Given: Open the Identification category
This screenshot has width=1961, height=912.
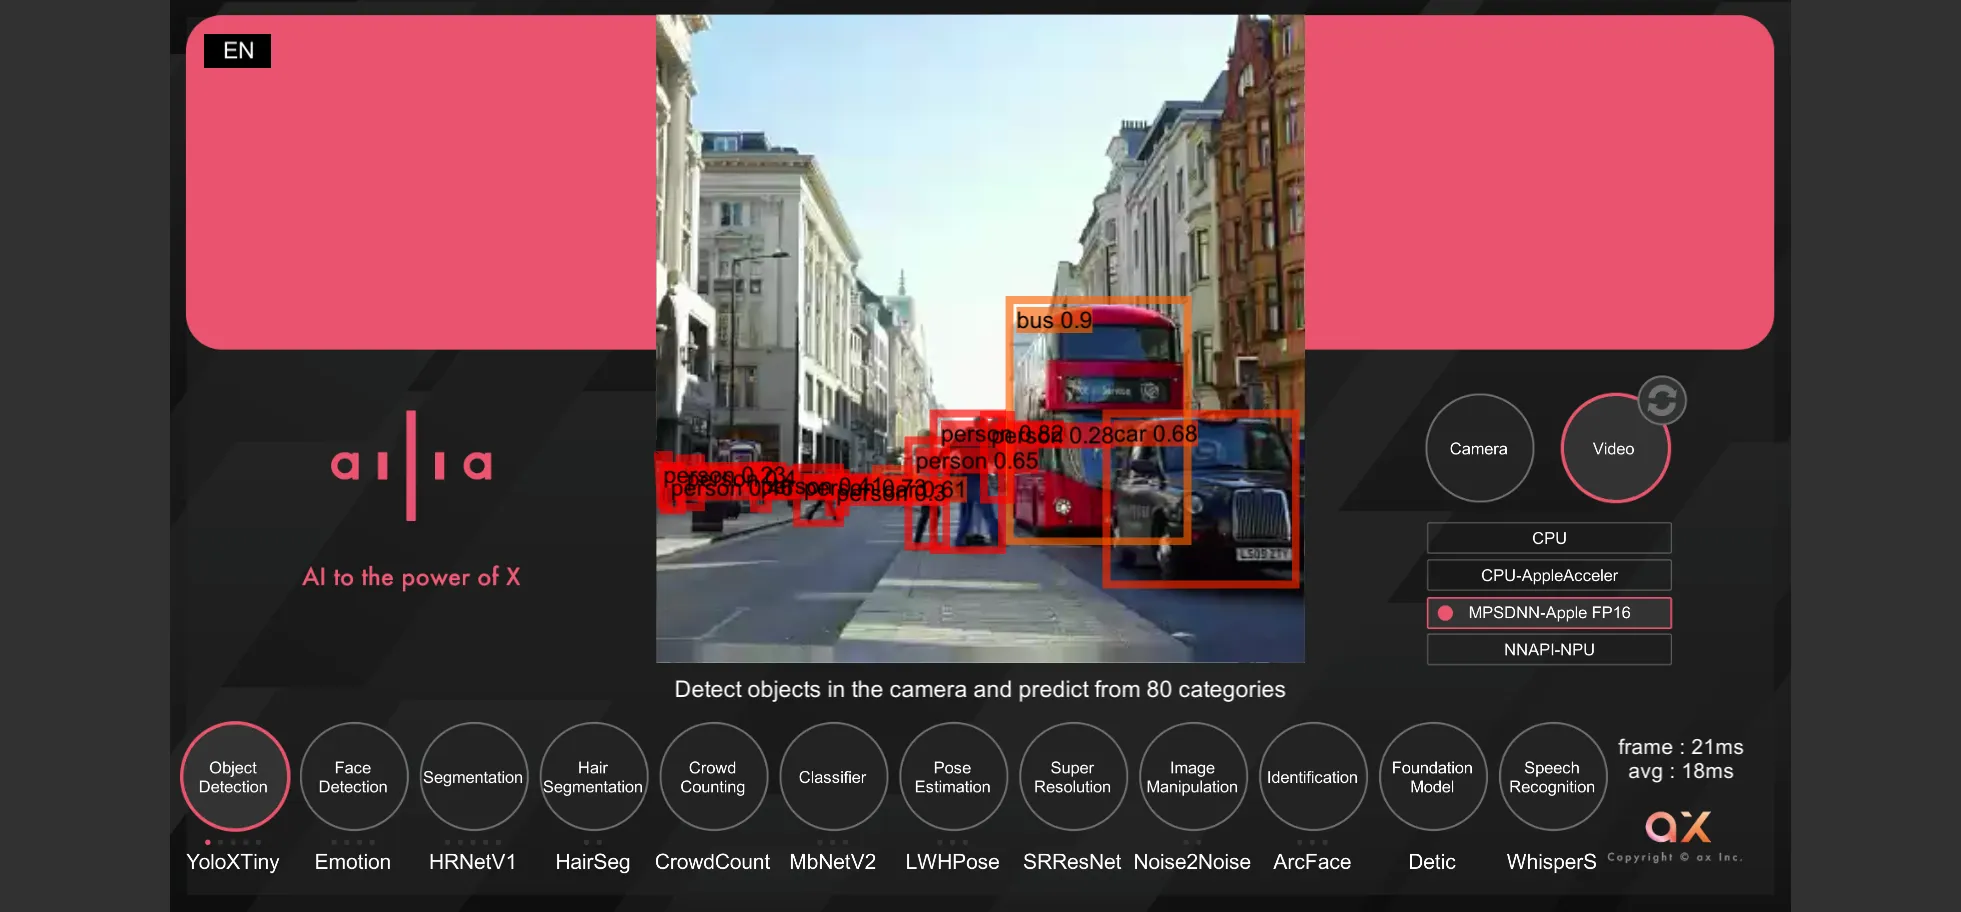Looking at the screenshot, I should click(1312, 777).
